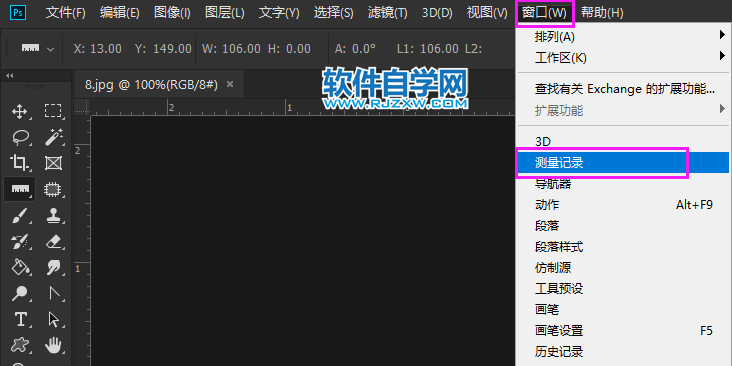Open the 编辑(E) menu
The height and width of the screenshot is (366, 732).
click(x=120, y=13)
